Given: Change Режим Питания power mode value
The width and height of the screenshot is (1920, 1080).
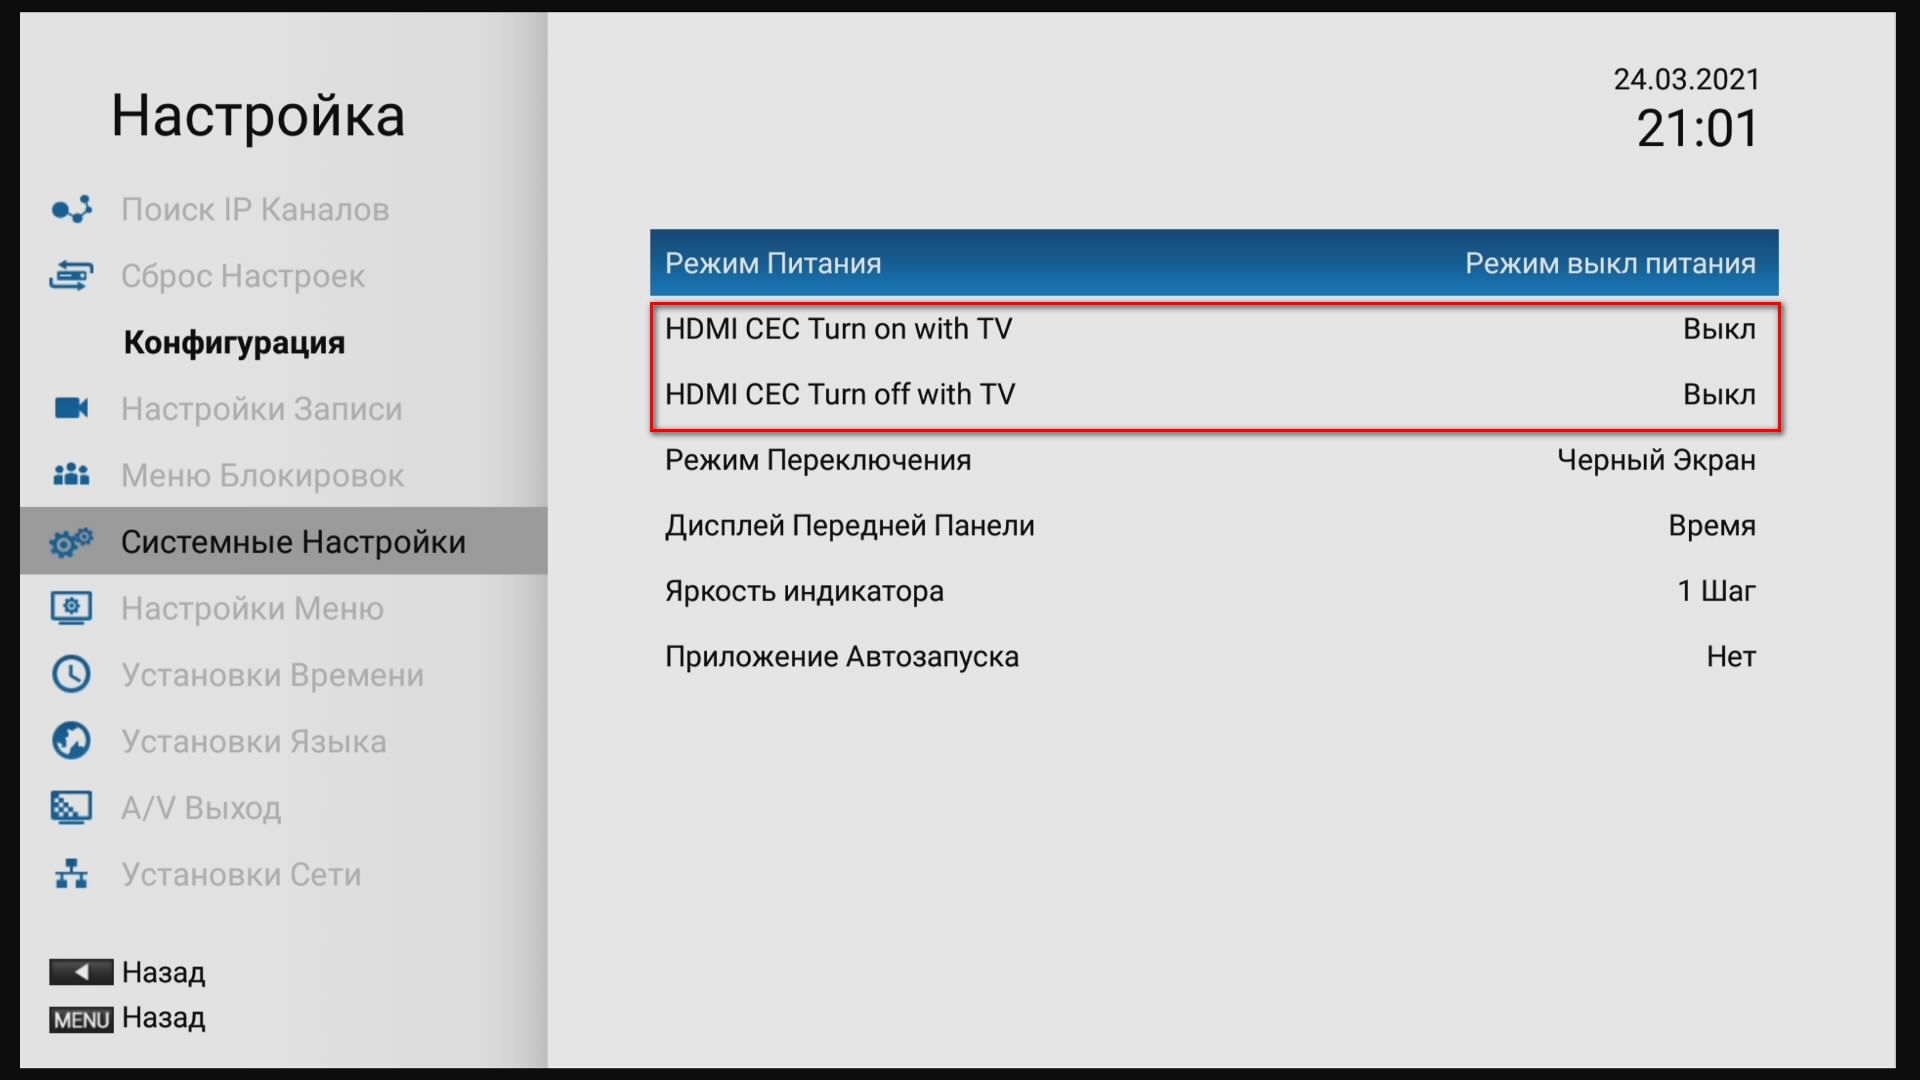Looking at the screenshot, I should (1214, 263).
